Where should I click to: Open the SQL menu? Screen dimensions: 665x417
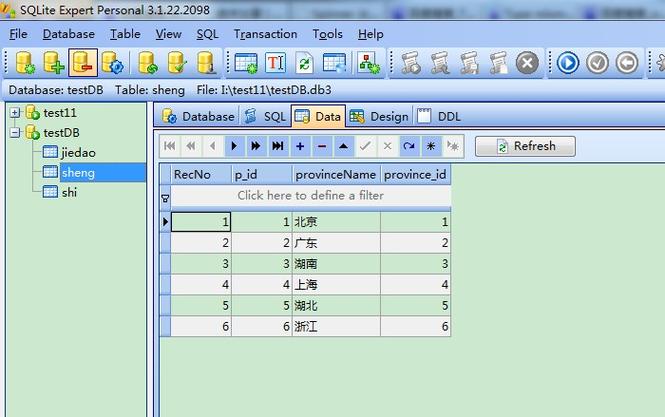point(207,34)
